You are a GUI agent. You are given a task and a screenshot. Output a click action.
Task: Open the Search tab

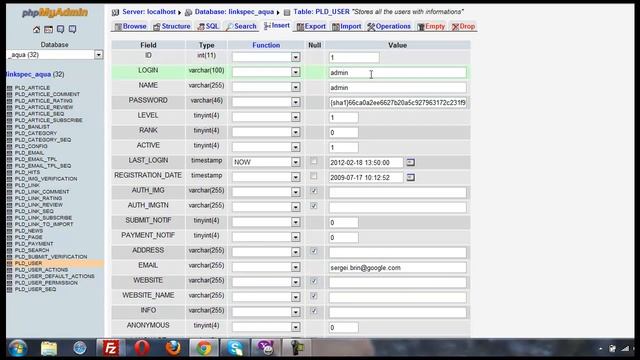pyautogui.click(x=241, y=27)
